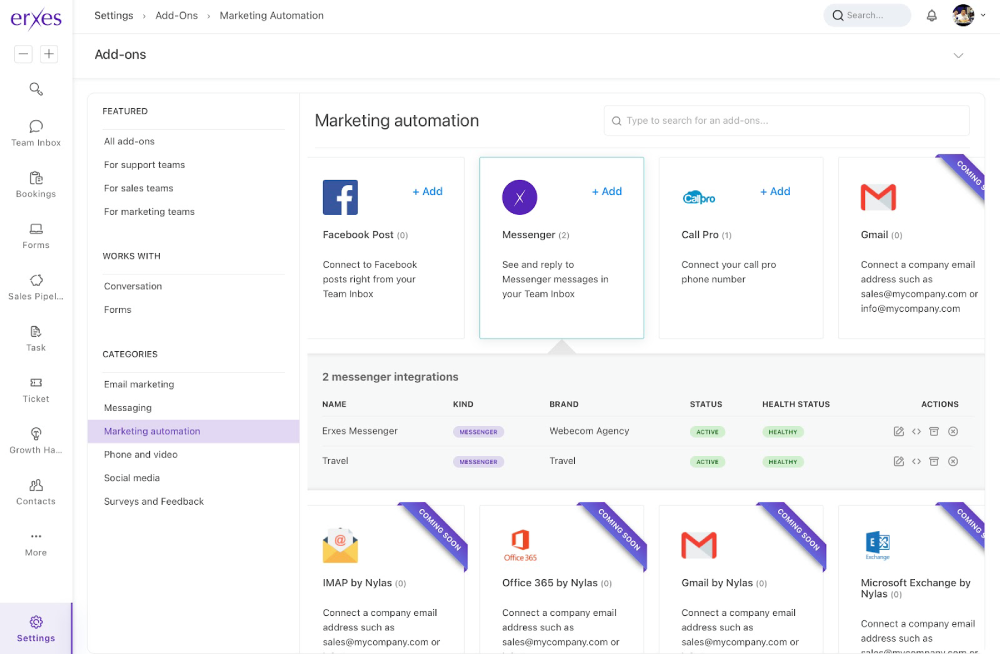Click Add-Ons breadcrumb link
The height and width of the screenshot is (654, 1000).
(x=177, y=15)
